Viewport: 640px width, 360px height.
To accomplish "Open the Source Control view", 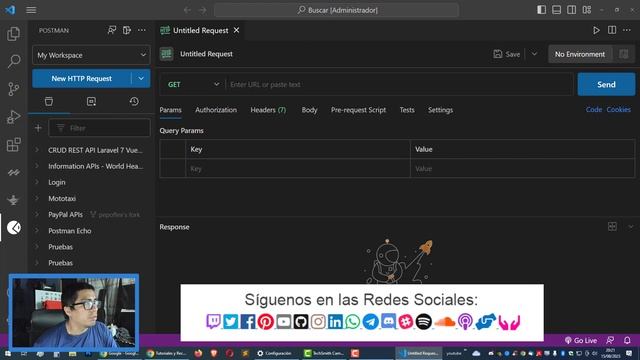I will click(13, 89).
